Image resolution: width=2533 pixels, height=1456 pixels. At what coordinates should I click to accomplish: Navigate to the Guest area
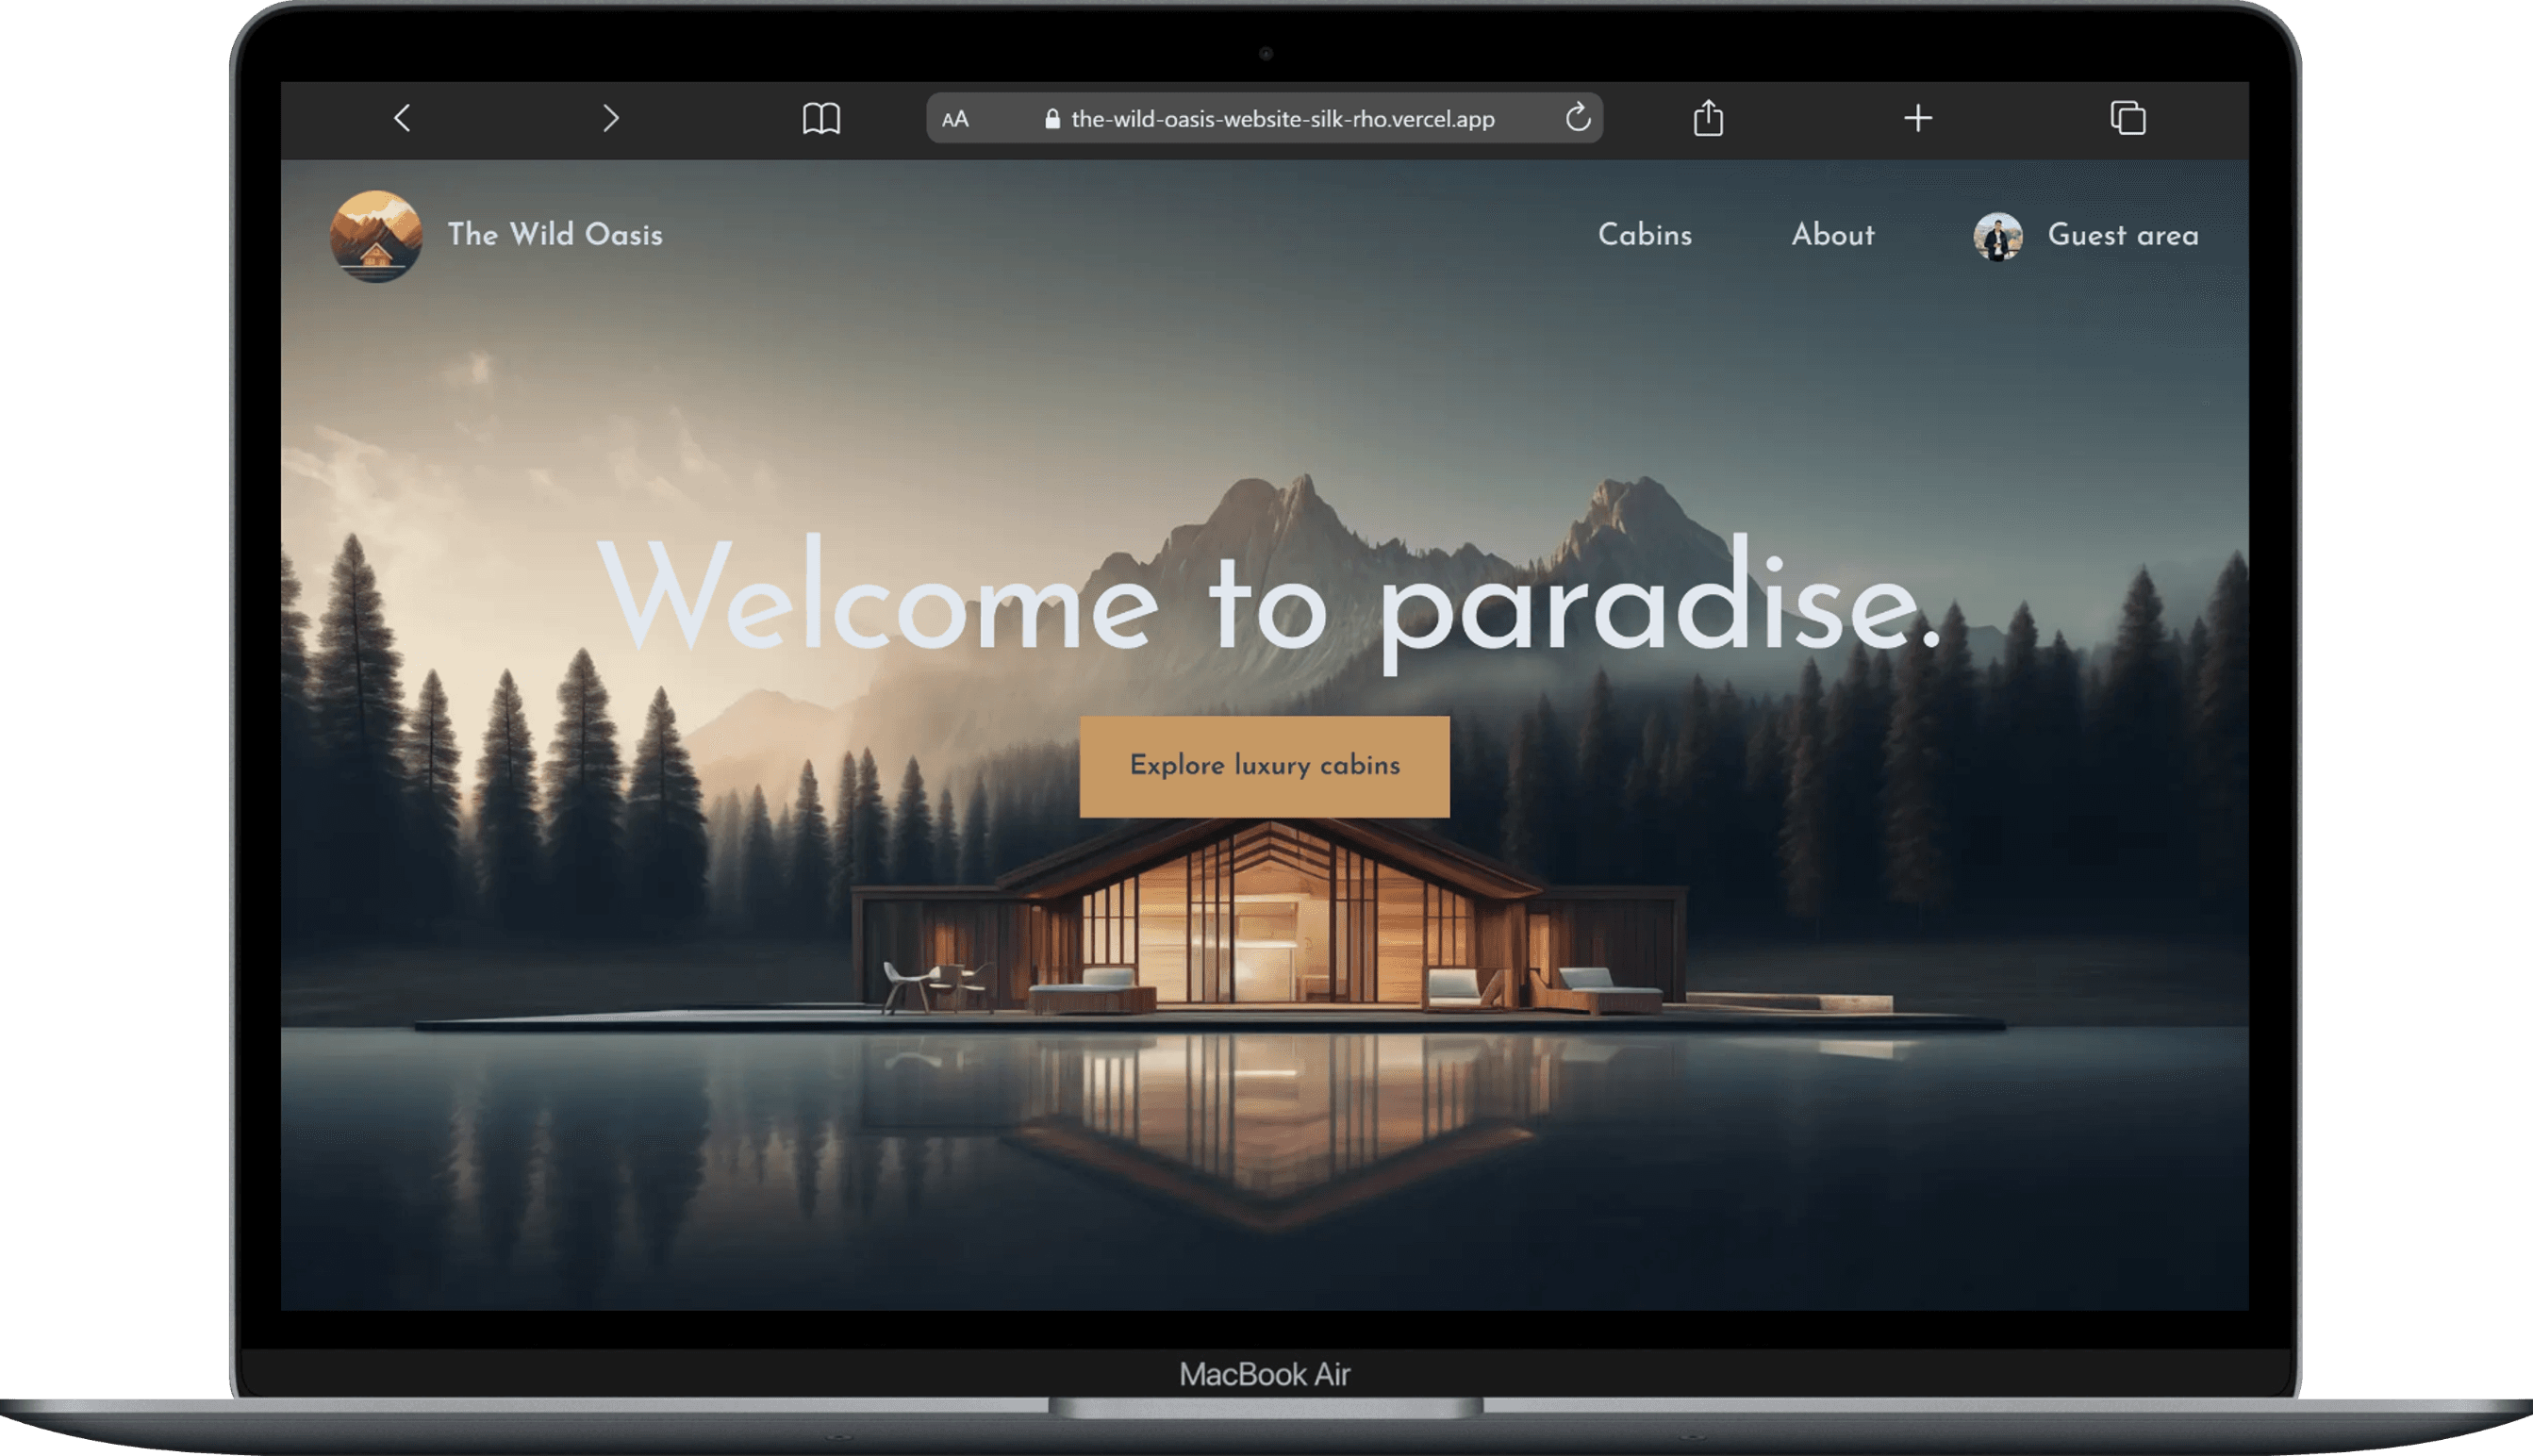2122,236
